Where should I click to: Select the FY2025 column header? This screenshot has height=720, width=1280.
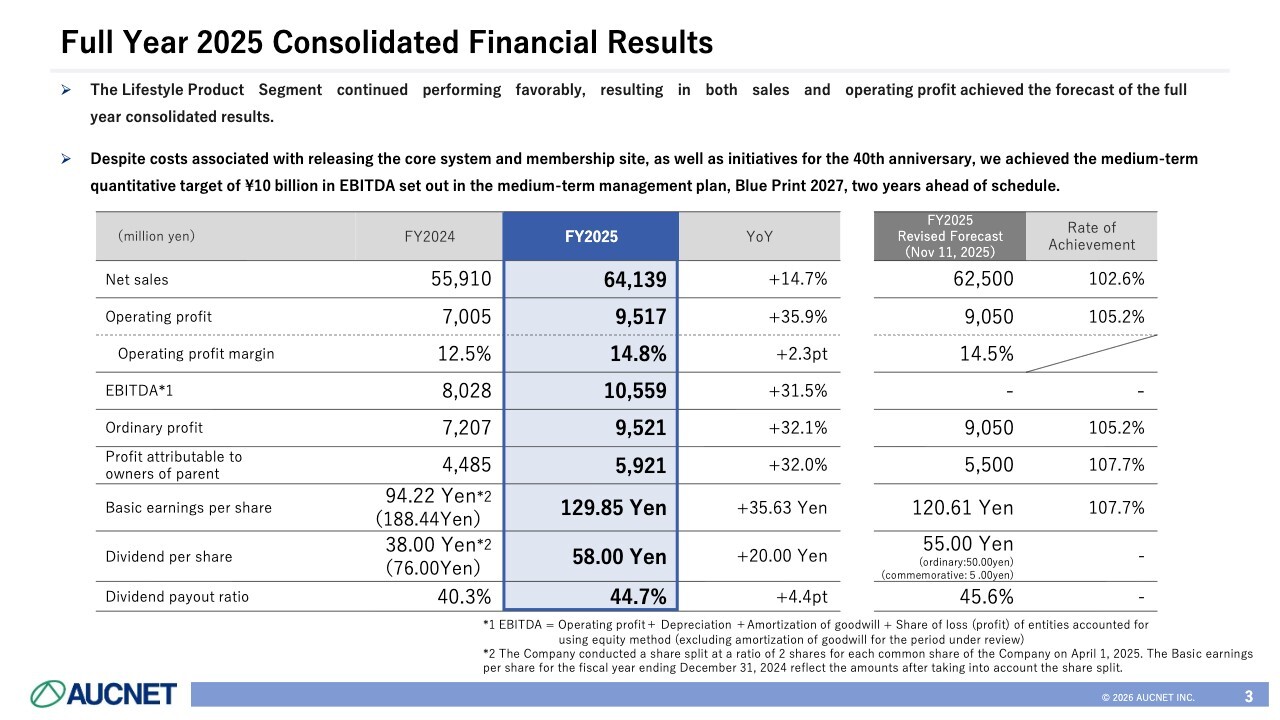(x=591, y=237)
